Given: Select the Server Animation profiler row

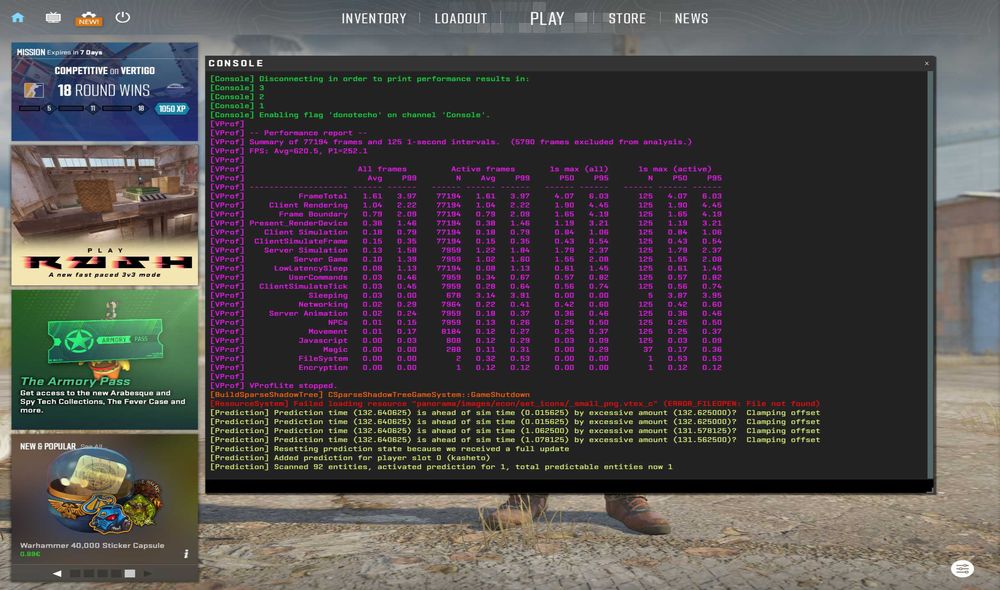Looking at the screenshot, I should coord(466,313).
